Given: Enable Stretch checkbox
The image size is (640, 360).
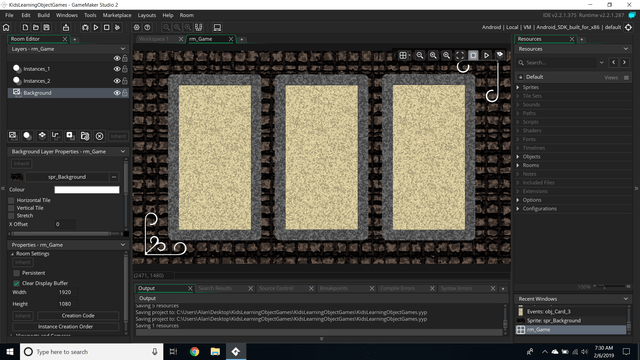Looking at the screenshot, I should 11,216.
